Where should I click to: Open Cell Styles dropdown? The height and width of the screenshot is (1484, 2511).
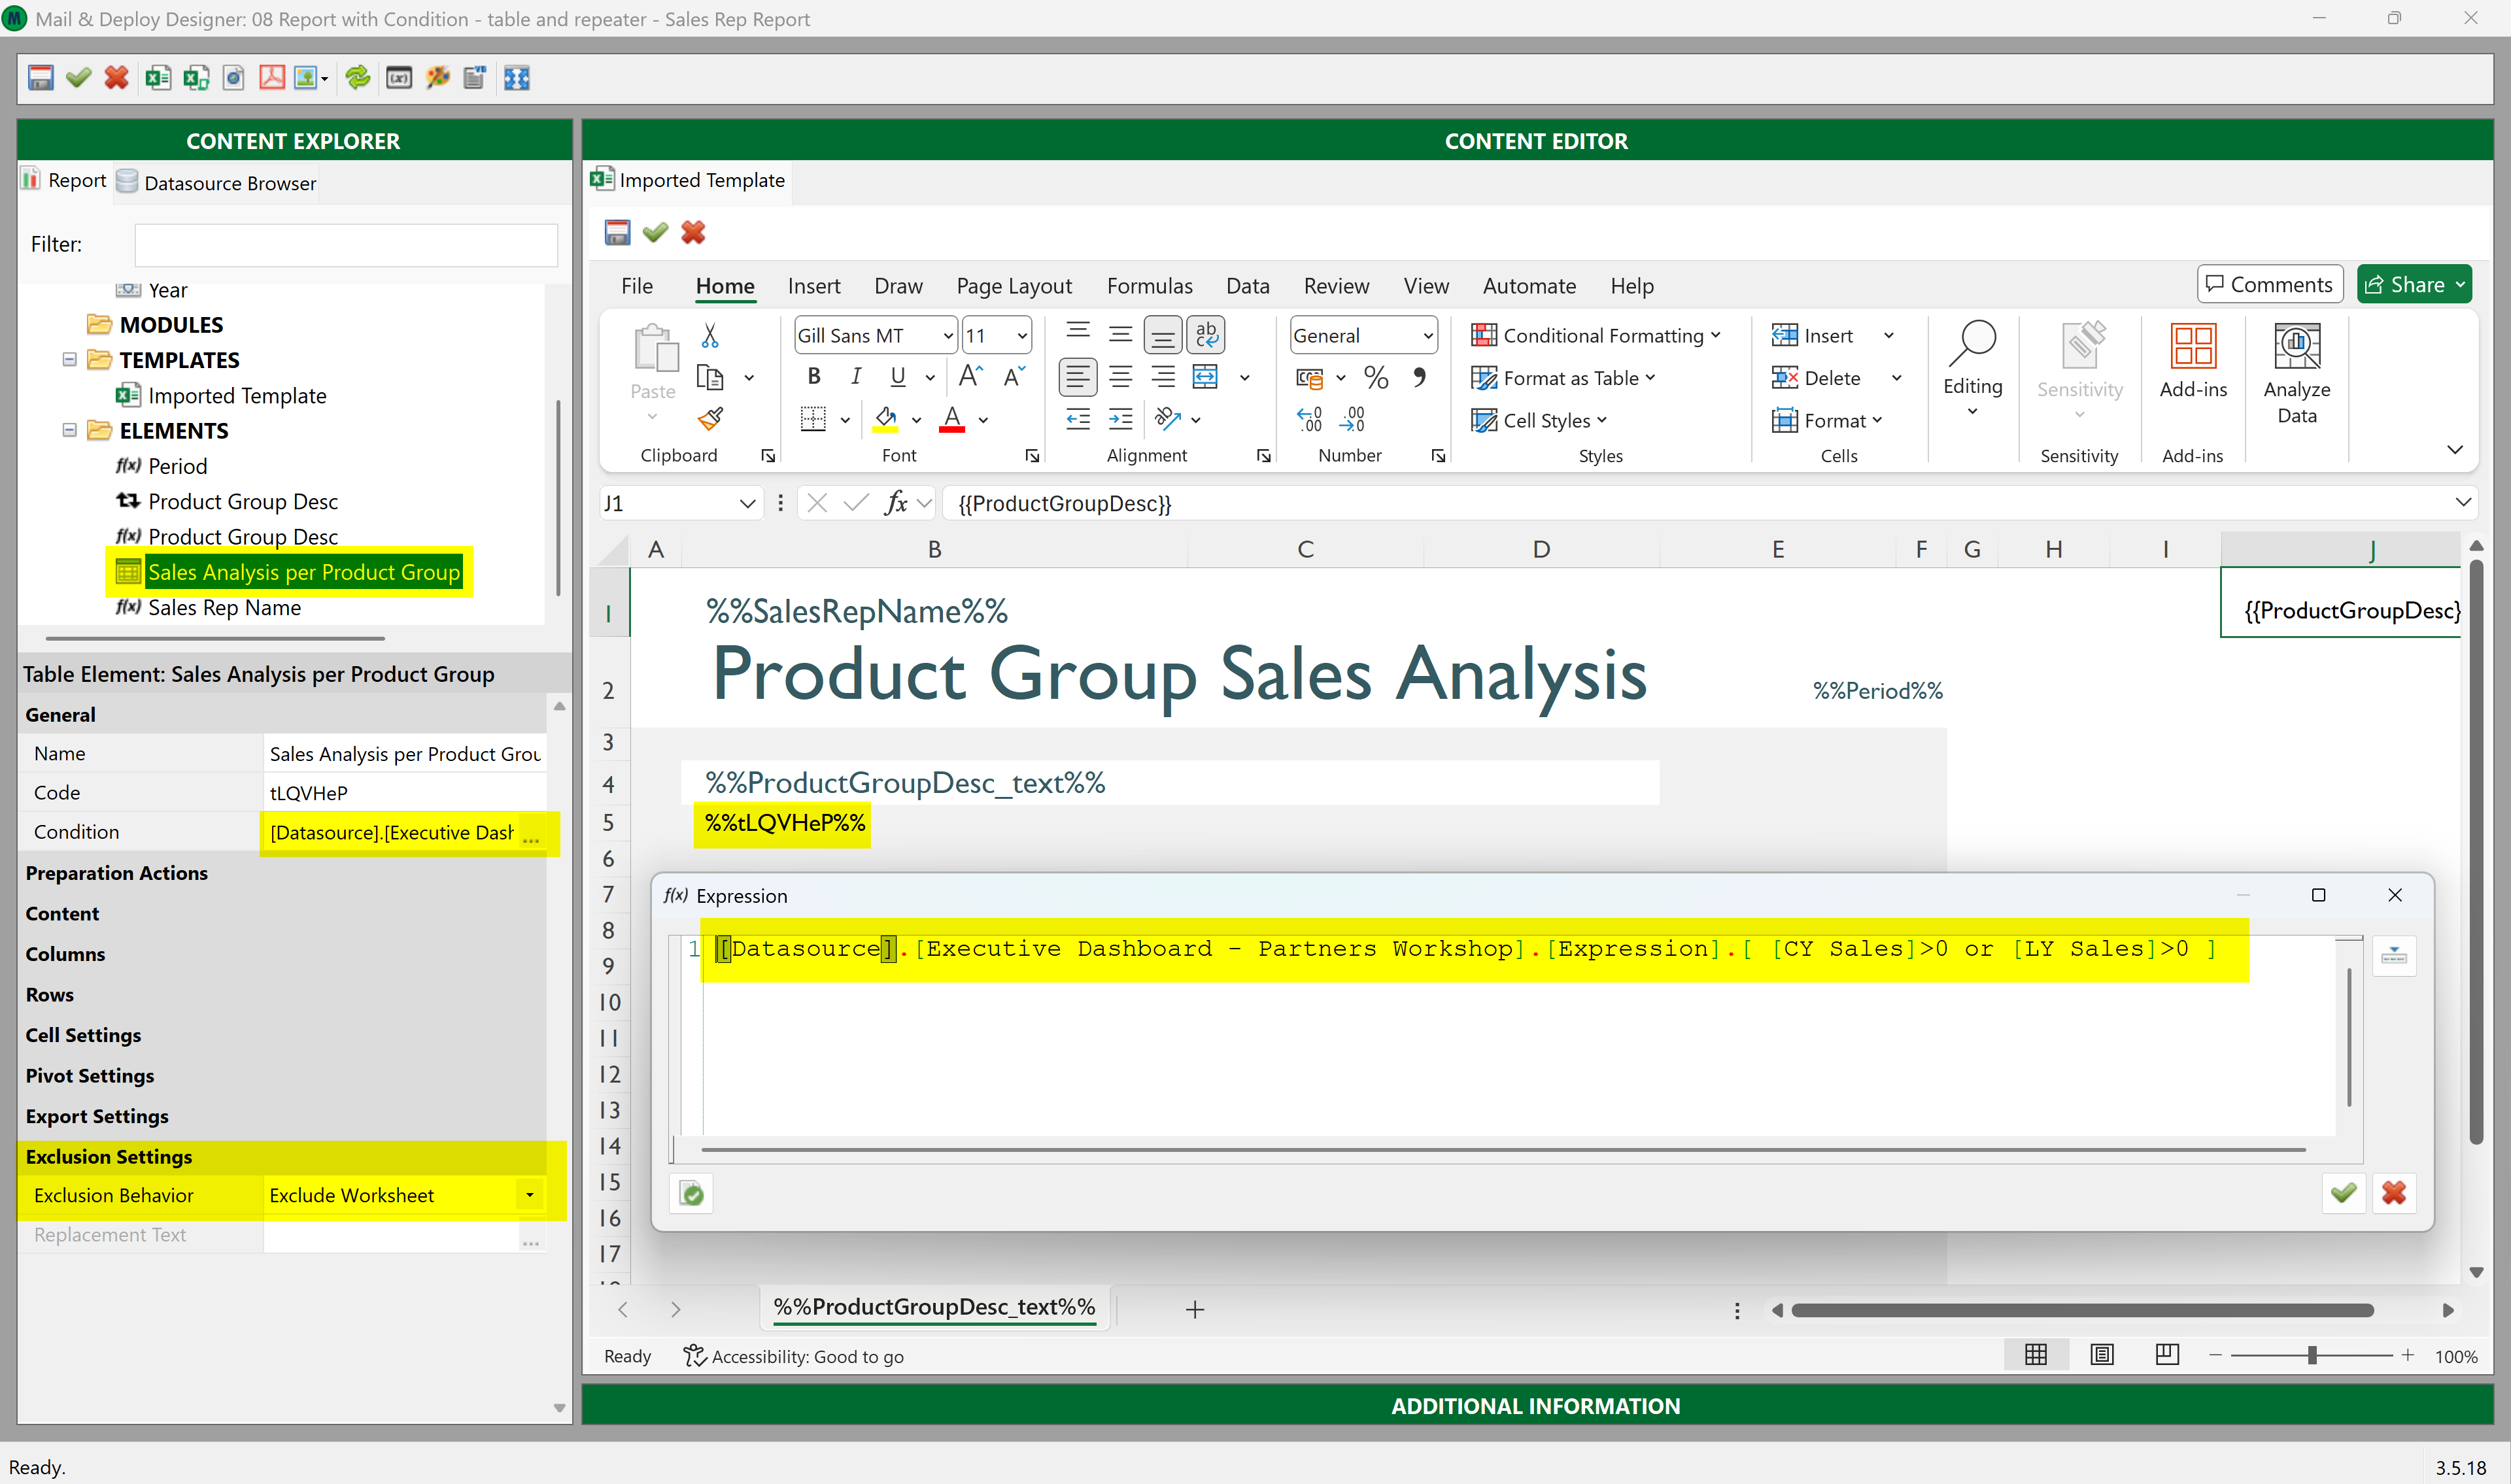[x=1539, y=420]
